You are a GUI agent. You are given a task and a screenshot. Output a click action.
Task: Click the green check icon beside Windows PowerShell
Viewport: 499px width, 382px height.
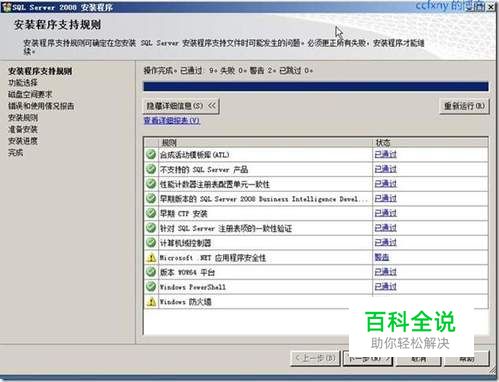pyautogui.click(x=151, y=286)
